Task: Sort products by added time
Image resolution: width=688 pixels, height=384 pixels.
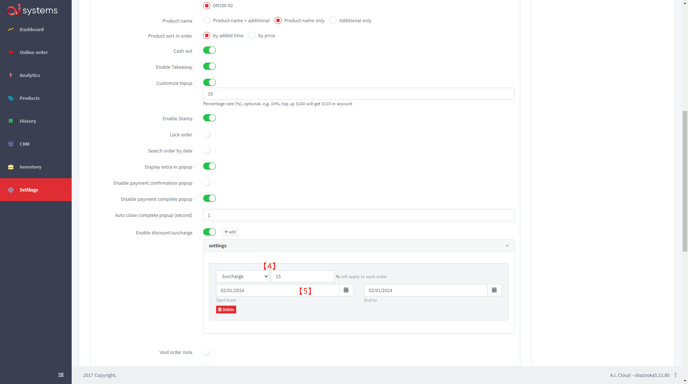Action: [x=207, y=36]
